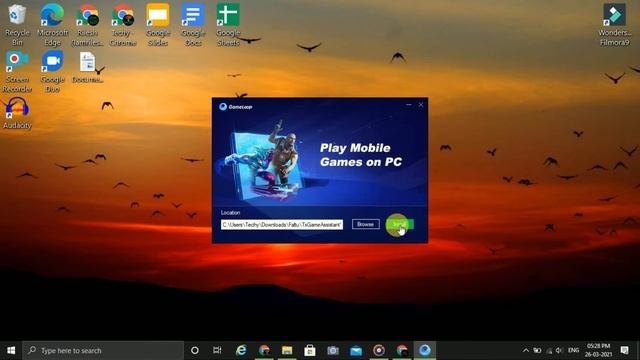Close the GameLoop installer window
The image size is (640, 360).
(421, 105)
